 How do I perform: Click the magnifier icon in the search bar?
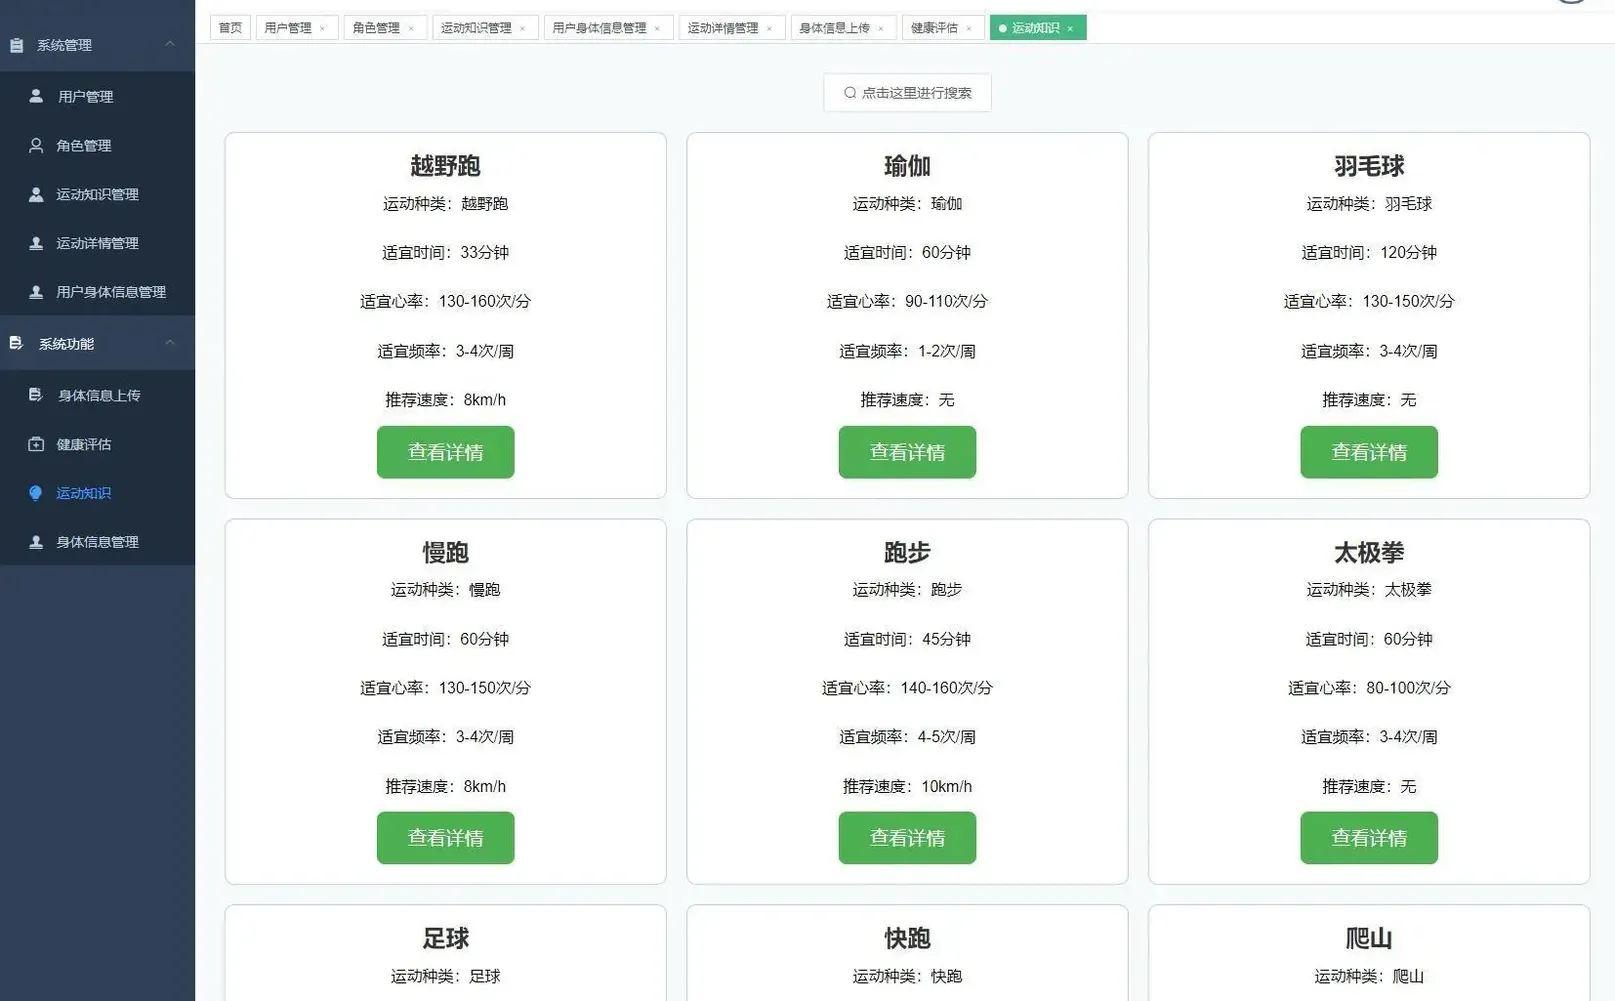pyautogui.click(x=851, y=92)
